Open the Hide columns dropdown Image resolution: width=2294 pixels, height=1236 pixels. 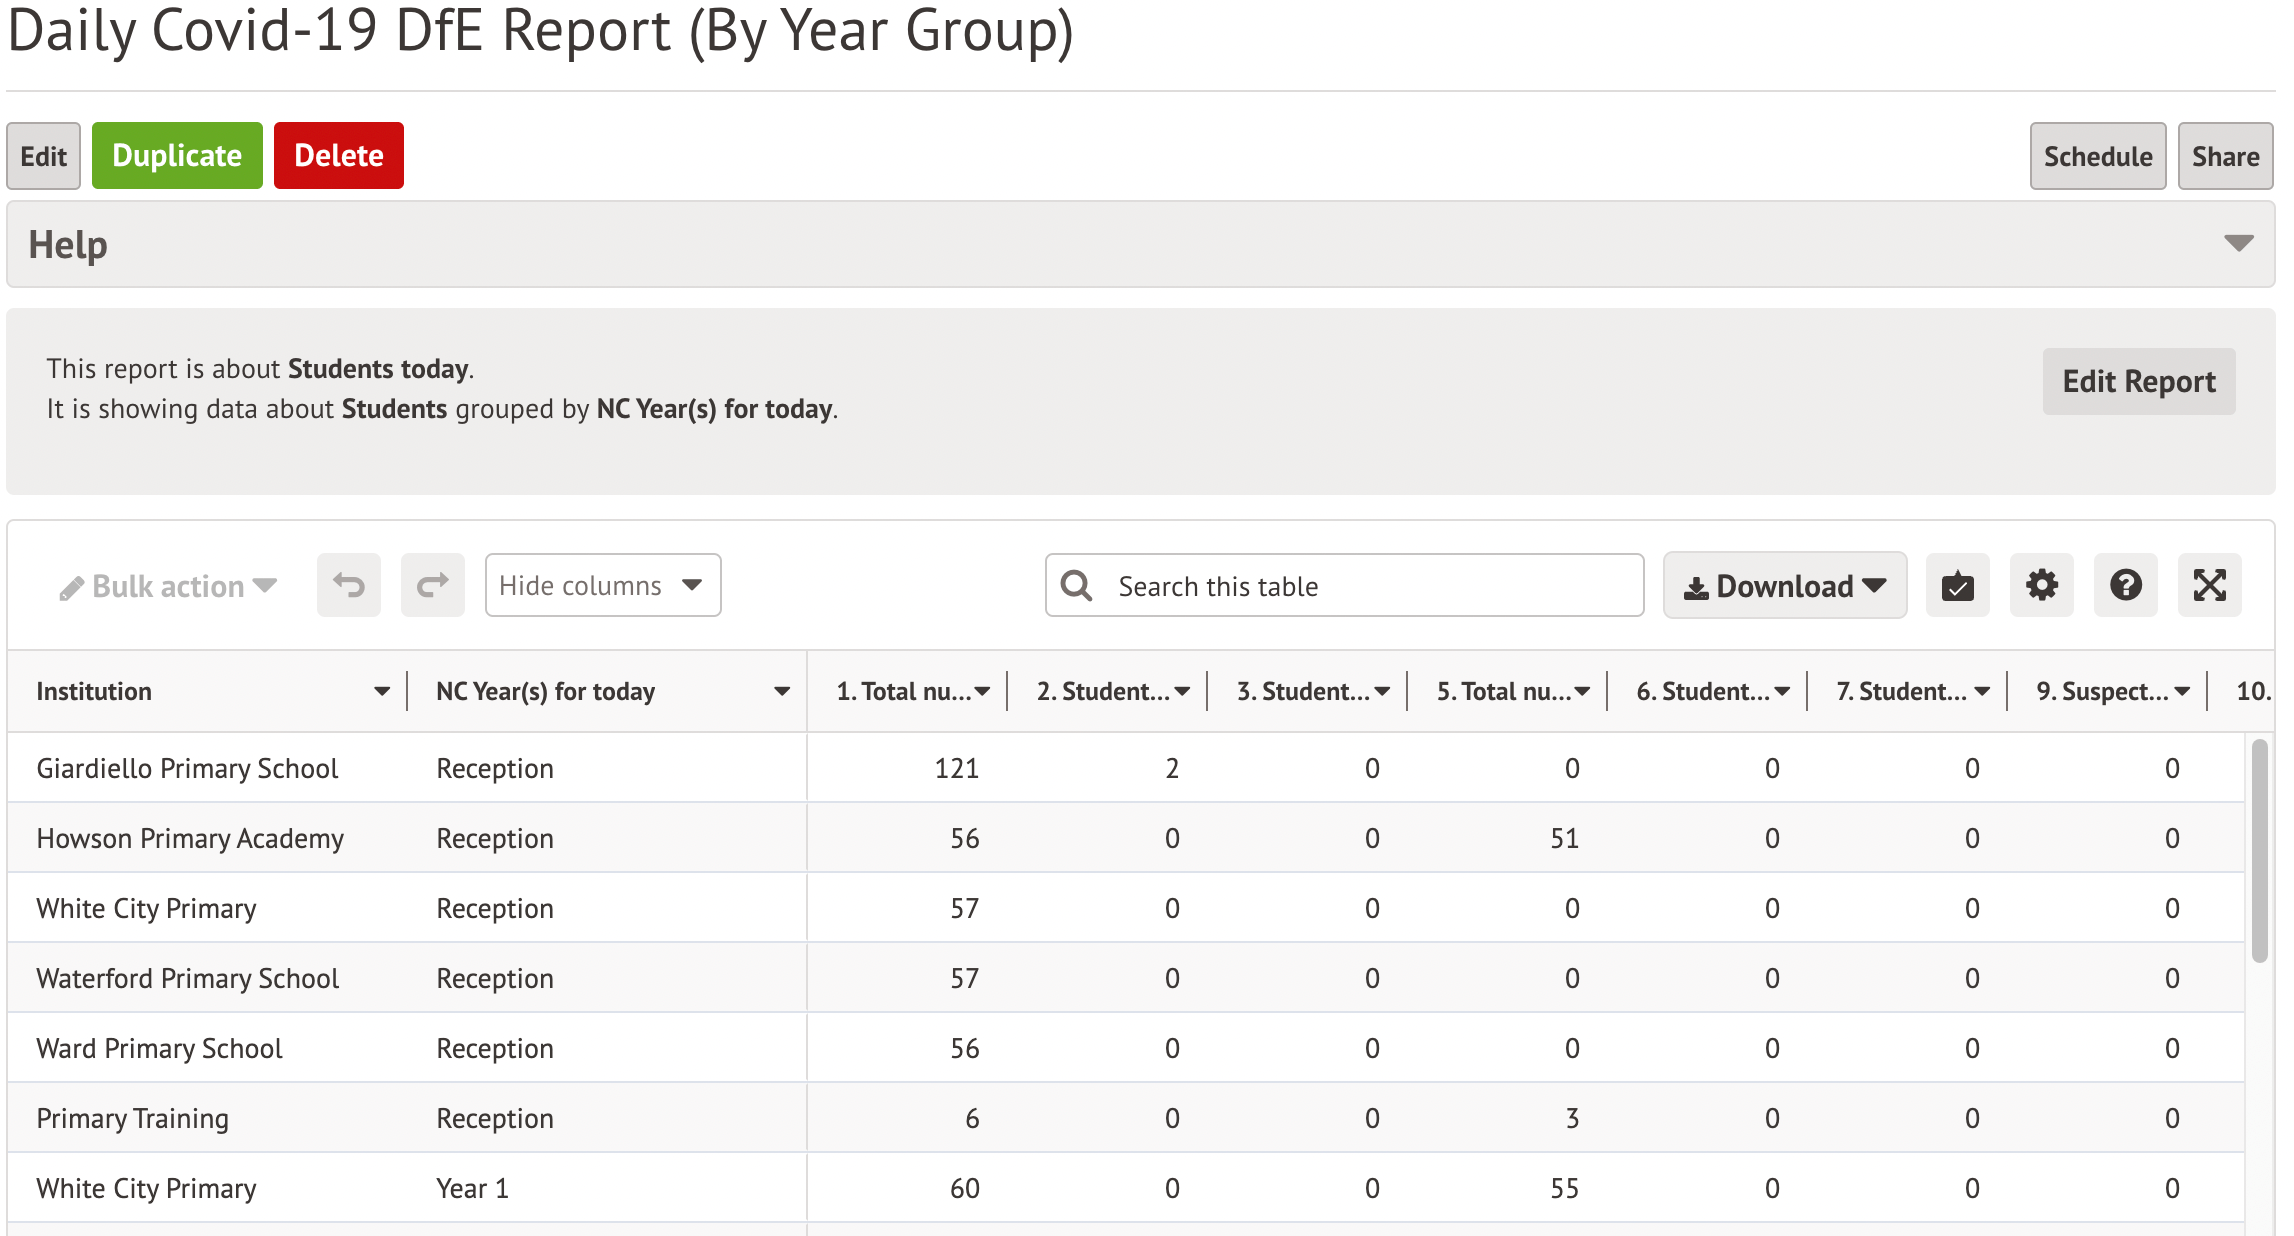(x=602, y=585)
